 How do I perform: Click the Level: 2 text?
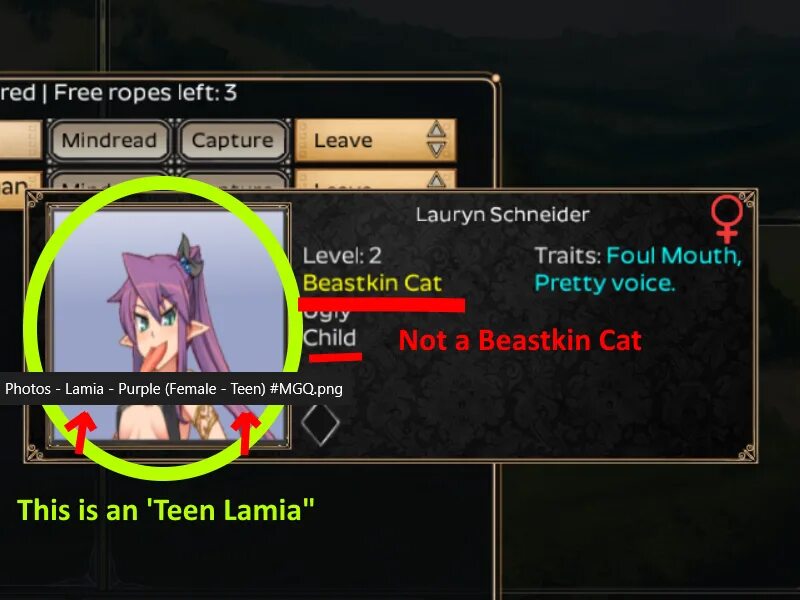(x=342, y=256)
